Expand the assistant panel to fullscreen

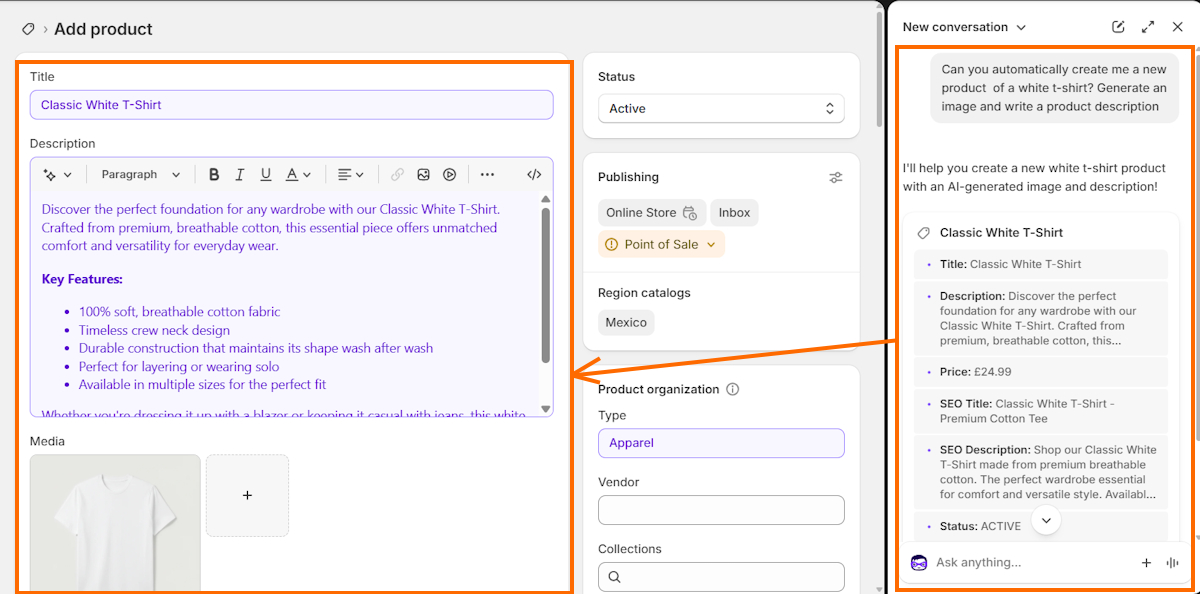pyautogui.click(x=1147, y=27)
